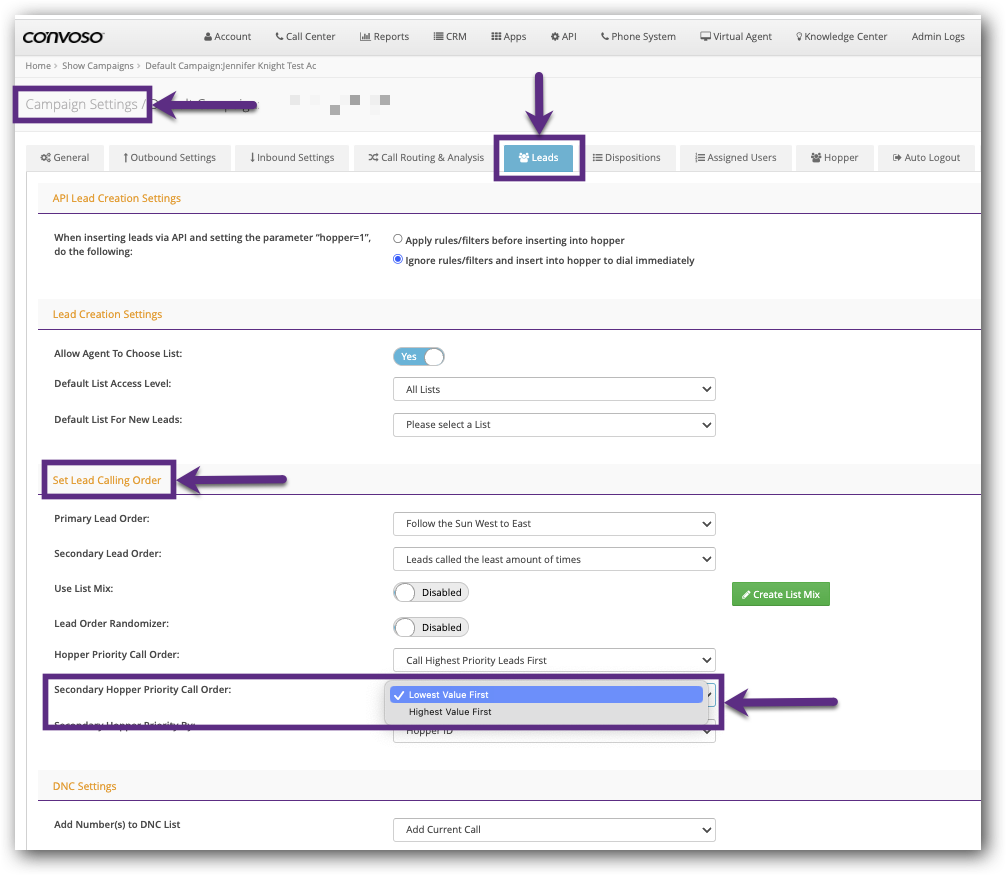Click the Phone System handset icon

604,37
